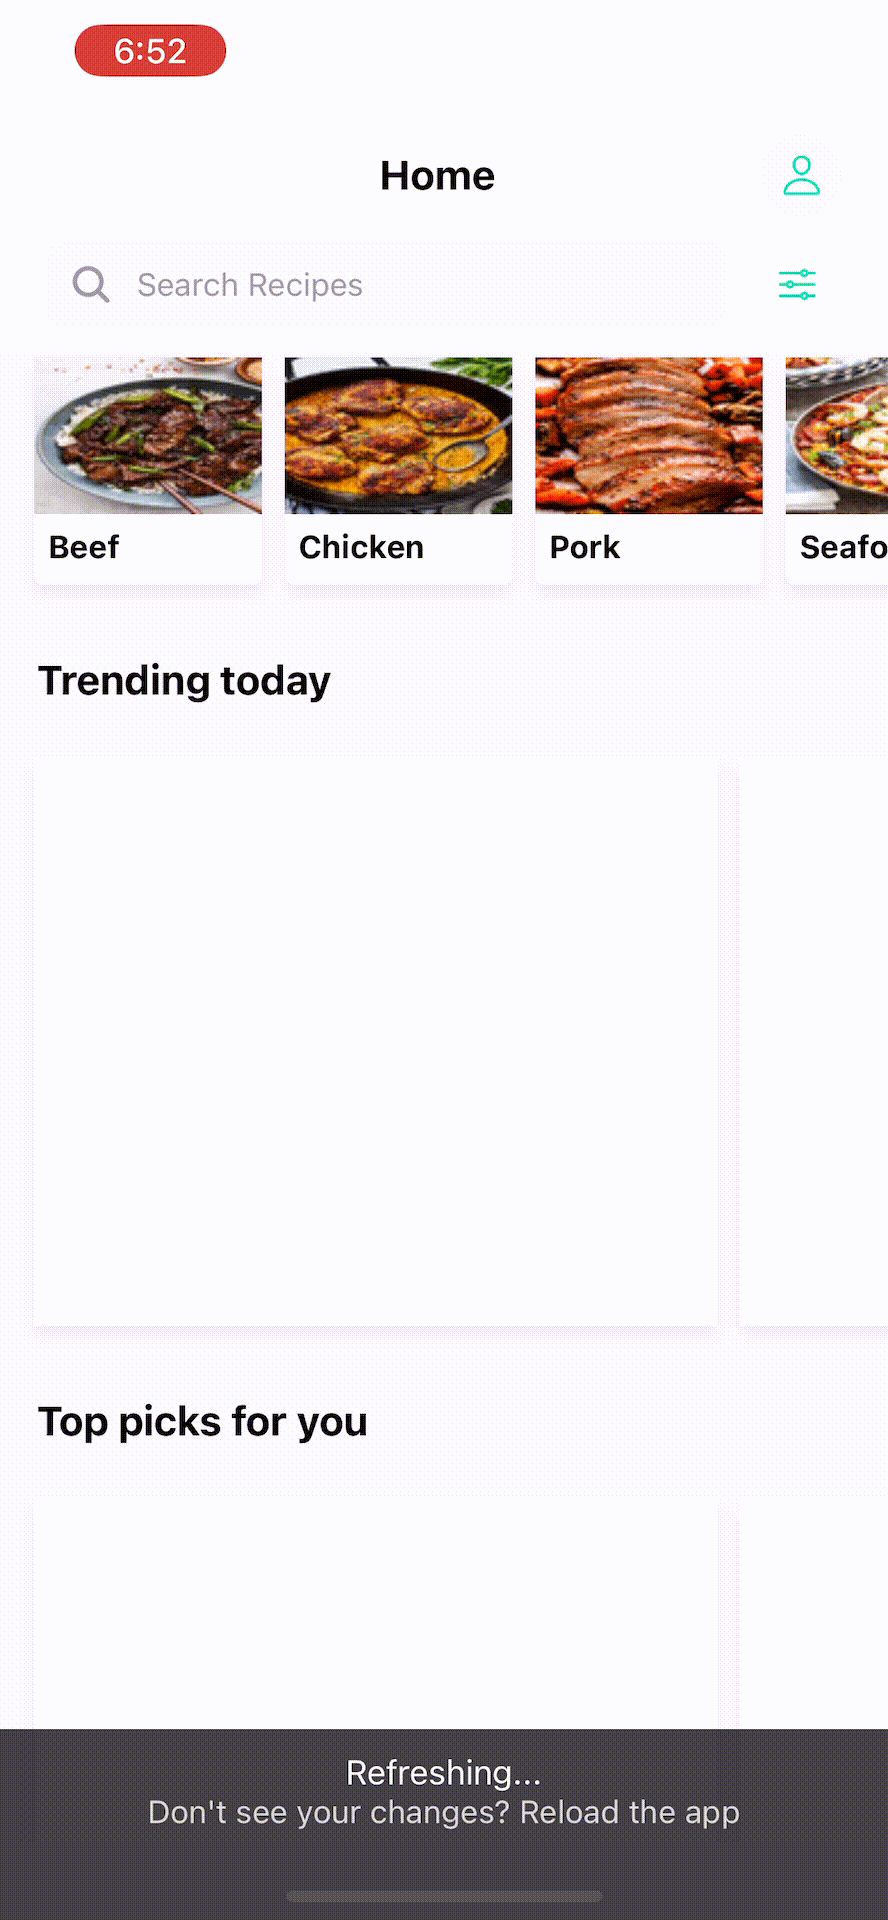Open the user profile icon
This screenshot has height=1920, width=888.
pyautogui.click(x=801, y=176)
